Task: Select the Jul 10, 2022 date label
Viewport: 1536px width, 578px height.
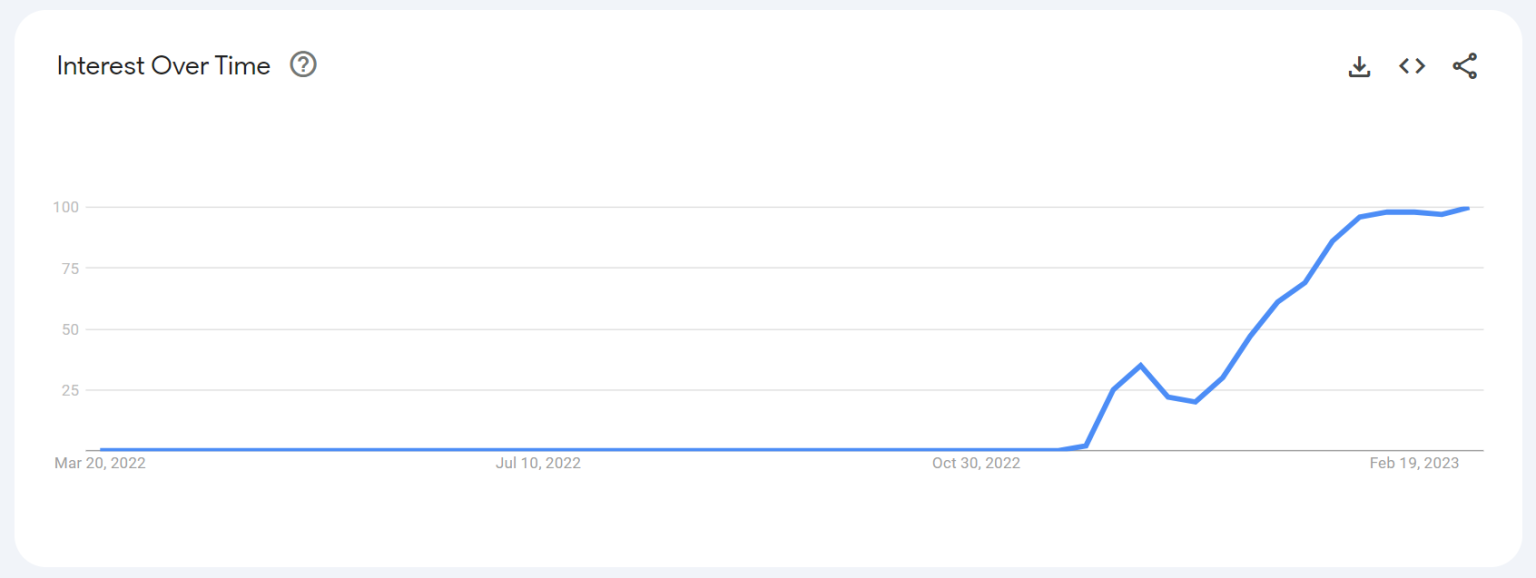Action: 538,463
